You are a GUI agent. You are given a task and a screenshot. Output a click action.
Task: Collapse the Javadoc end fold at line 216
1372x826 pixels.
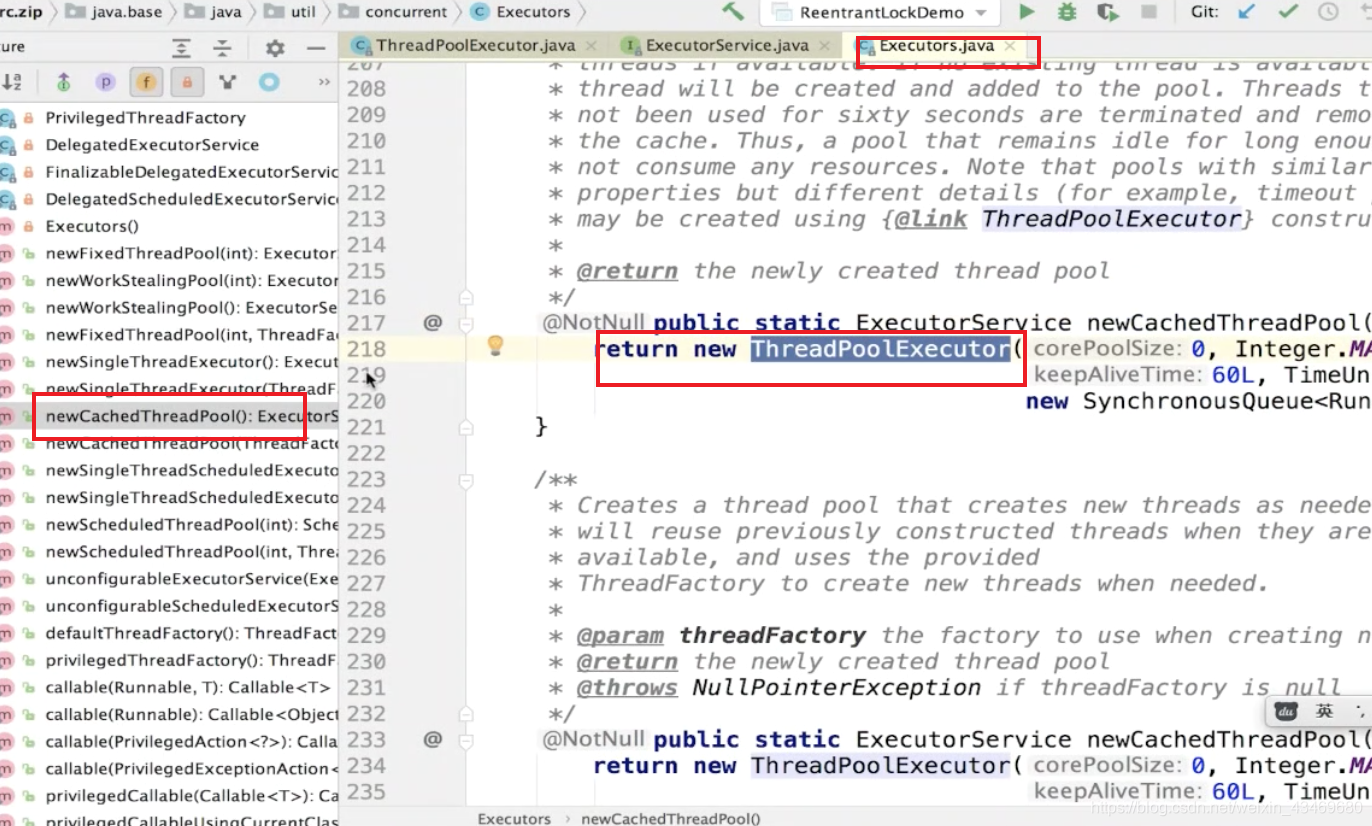pyautogui.click(x=466, y=297)
